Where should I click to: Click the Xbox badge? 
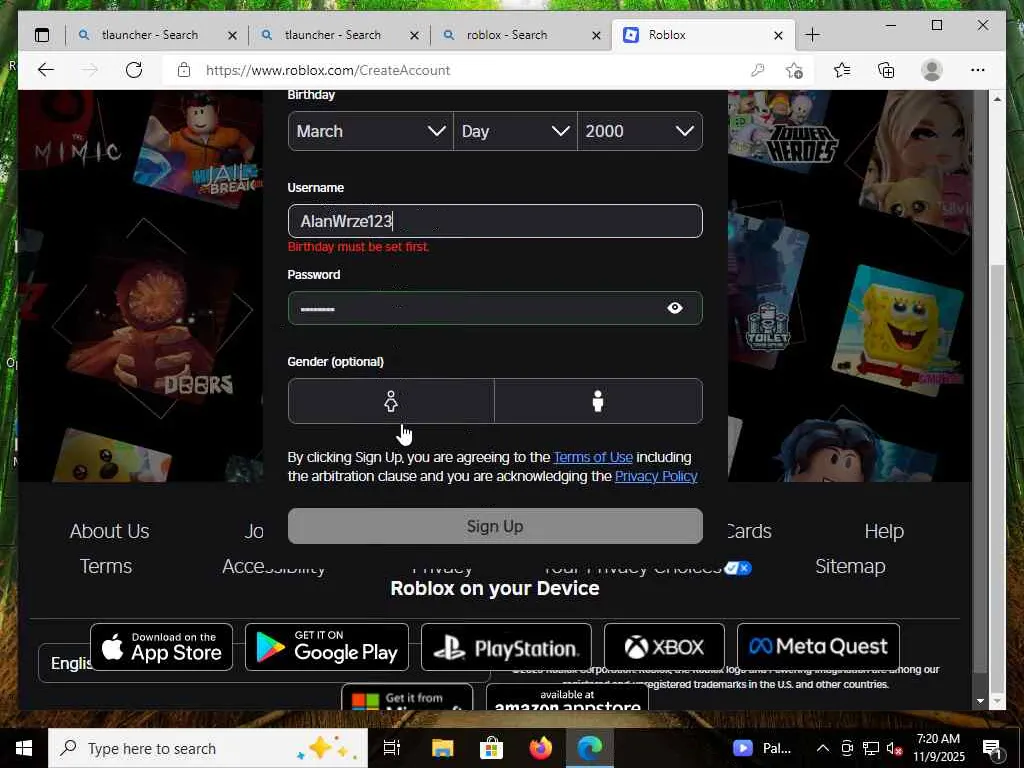[x=664, y=647]
